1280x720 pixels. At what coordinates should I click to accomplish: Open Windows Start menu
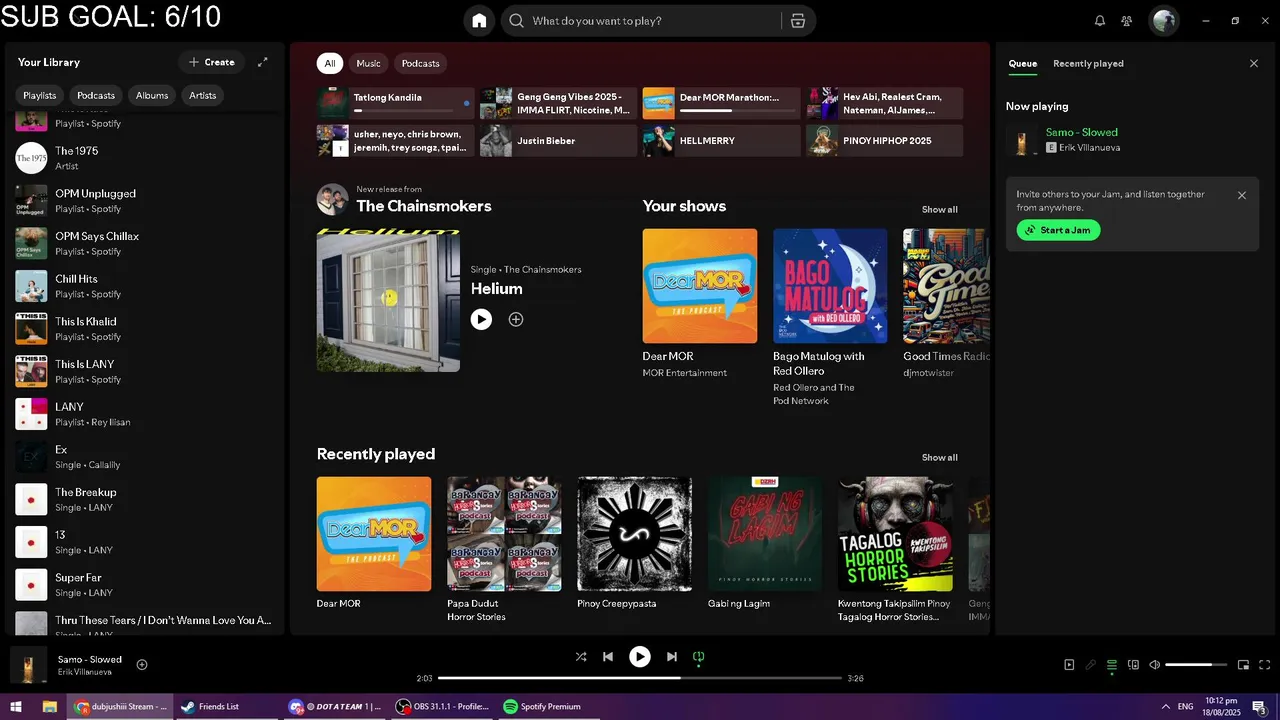15,706
